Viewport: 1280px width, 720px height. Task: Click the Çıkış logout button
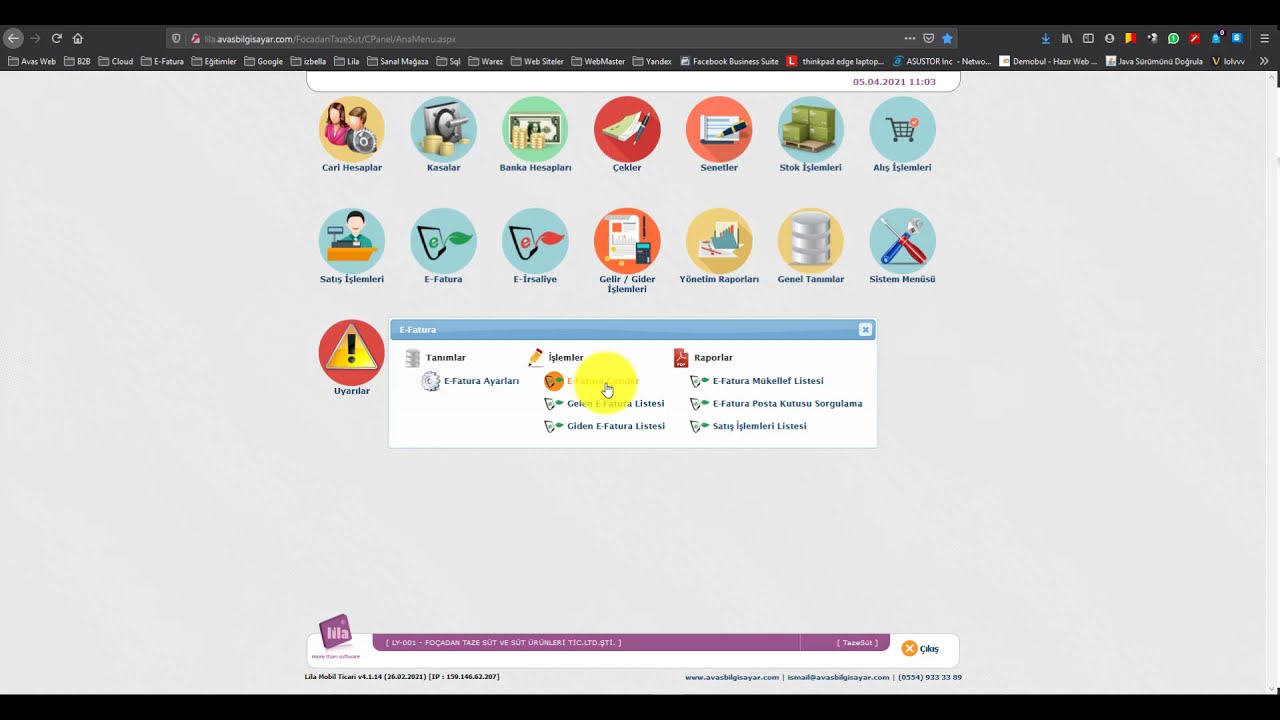(x=920, y=648)
